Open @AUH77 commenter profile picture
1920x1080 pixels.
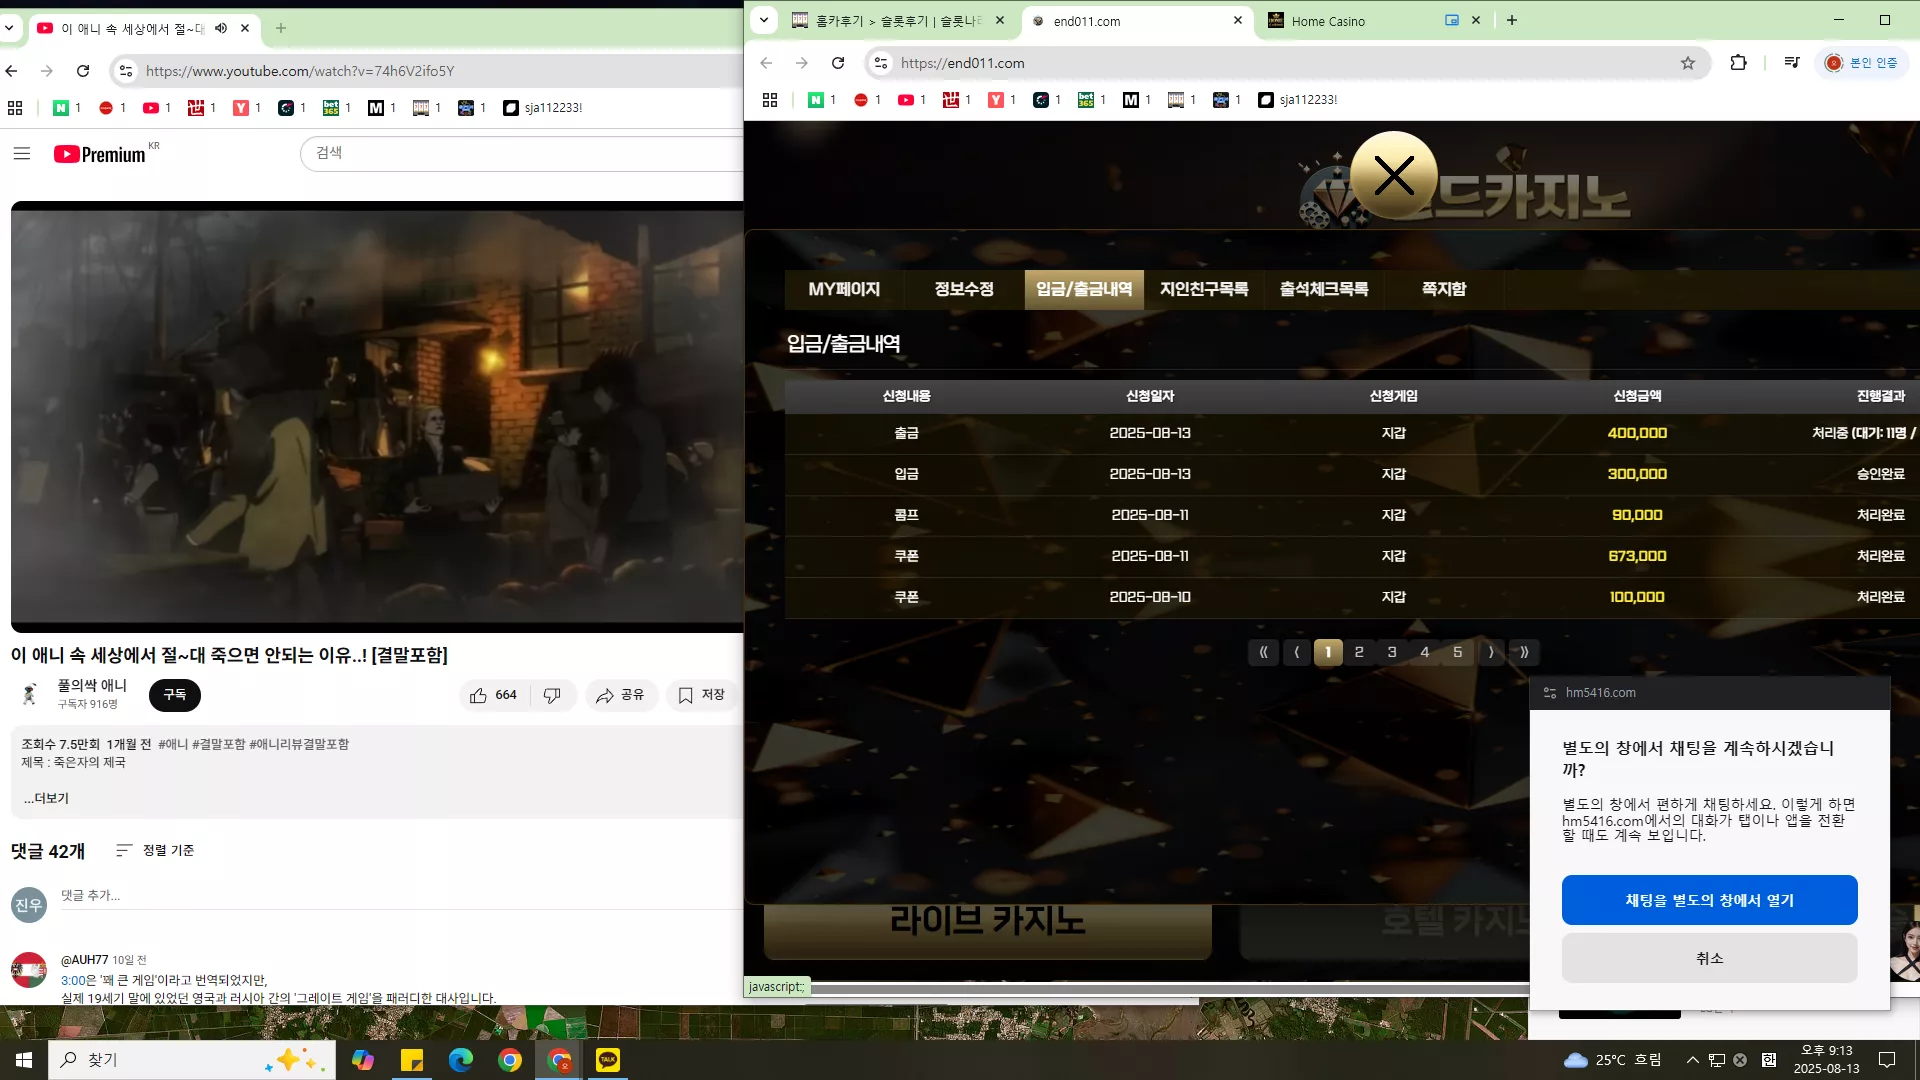[x=29, y=970]
